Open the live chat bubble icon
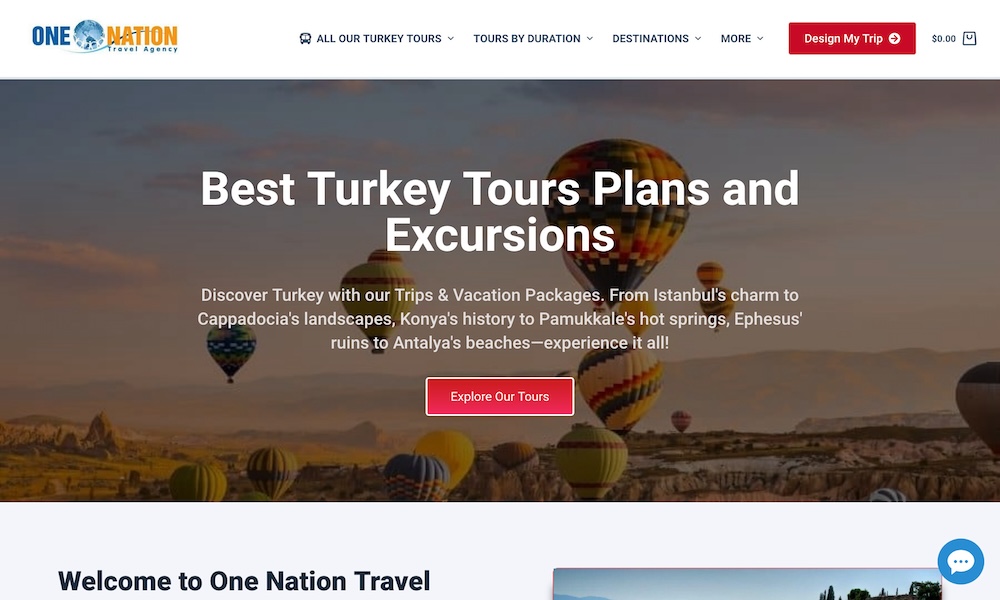The image size is (1000, 600). click(960, 561)
